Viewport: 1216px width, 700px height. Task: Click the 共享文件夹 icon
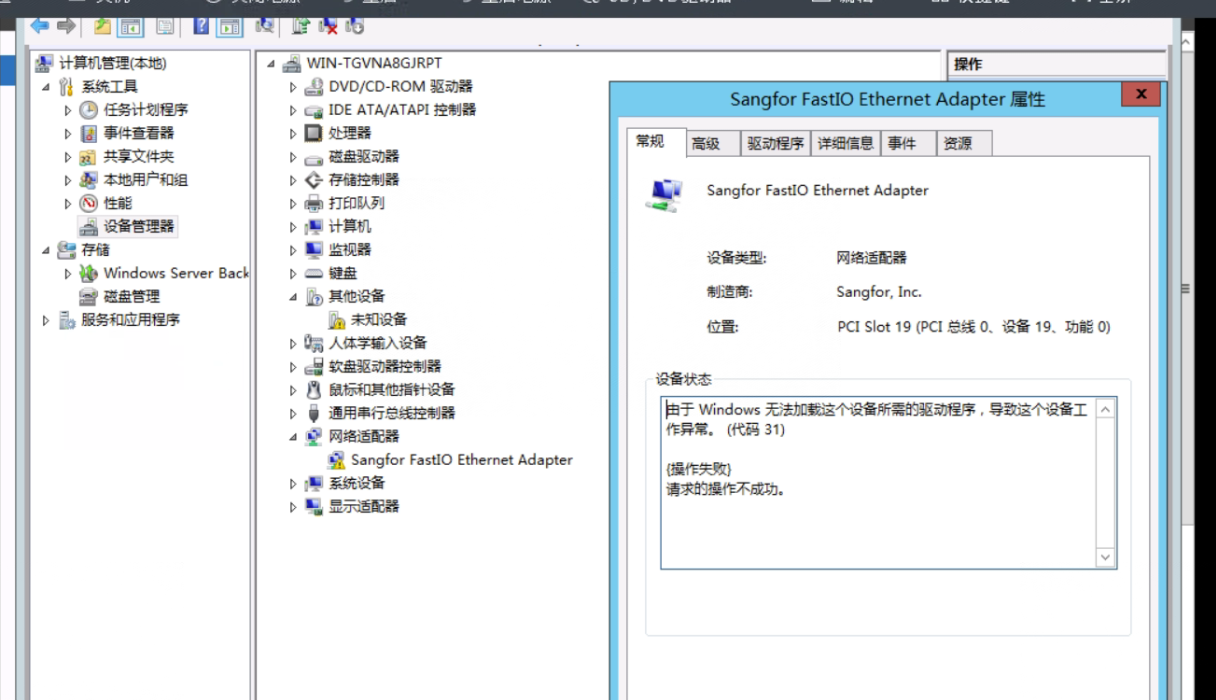(x=89, y=157)
